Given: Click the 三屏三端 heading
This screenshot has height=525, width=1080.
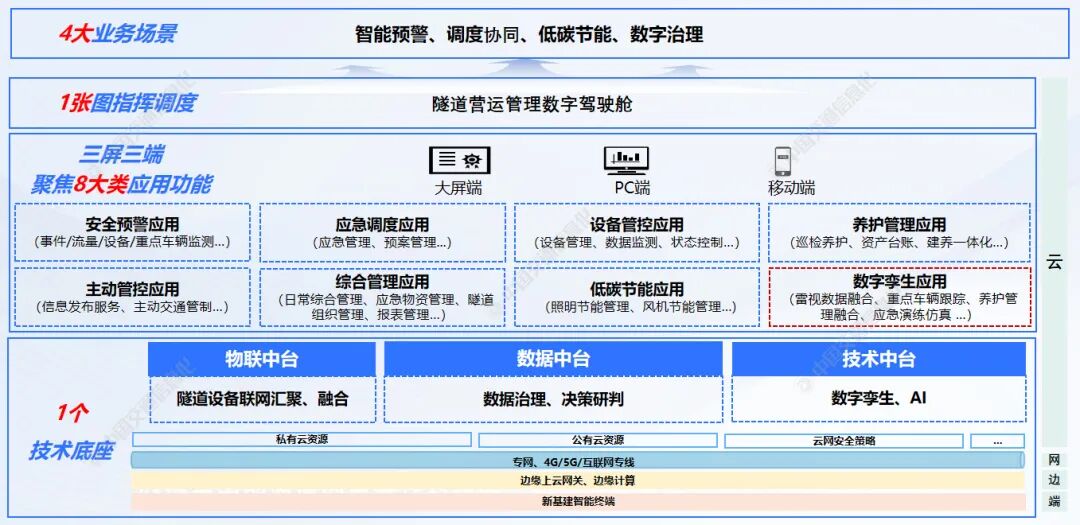Looking at the screenshot, I should (121, 154).
